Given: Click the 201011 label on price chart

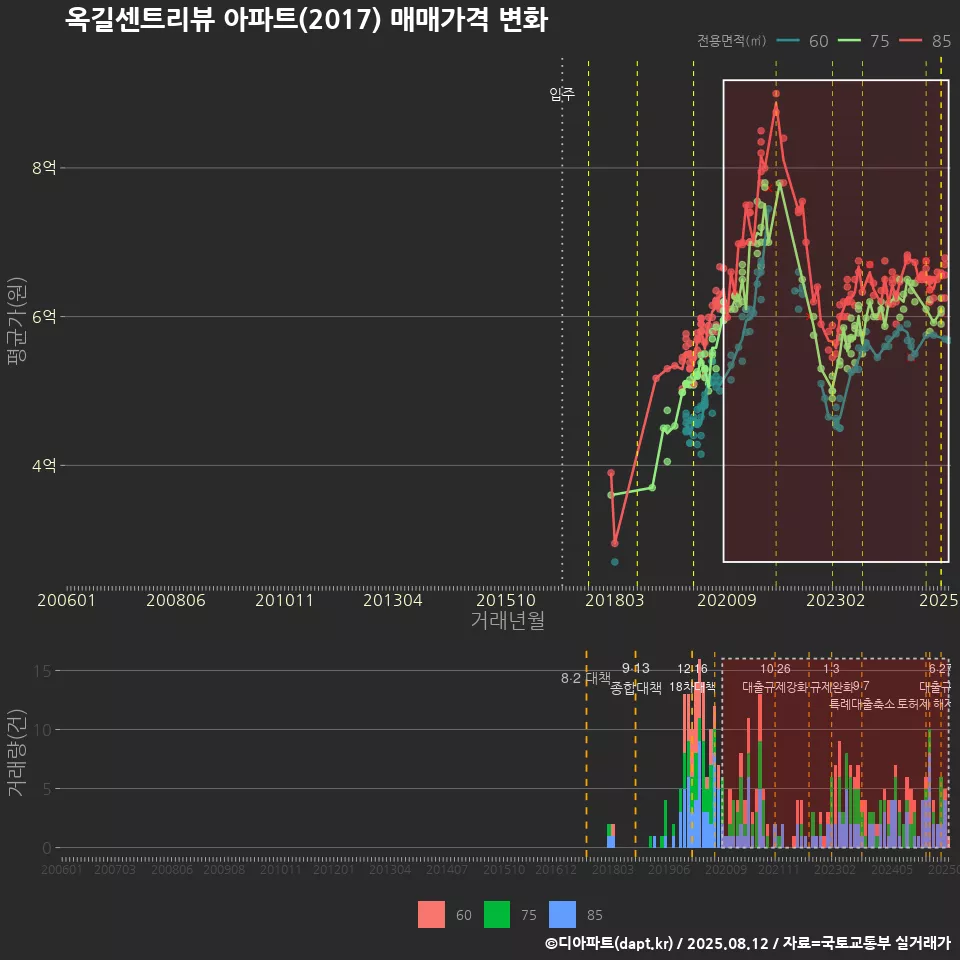Looking at the screenshot, I should (x=284, y=601).
